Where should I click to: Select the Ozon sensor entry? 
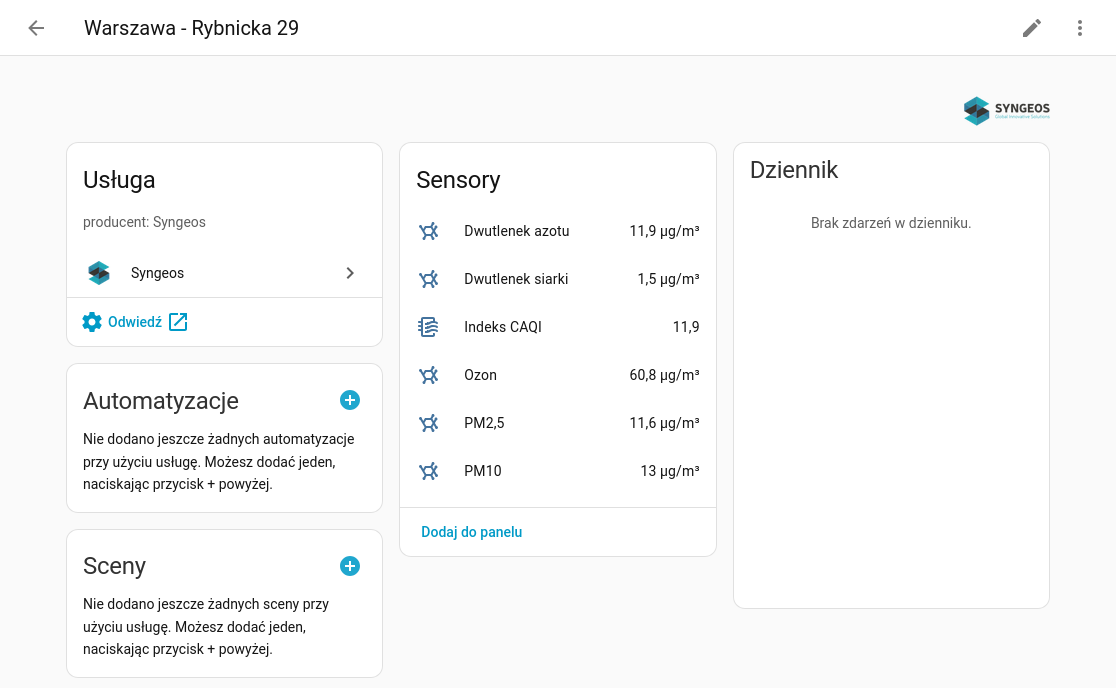(x=480, y=375)
